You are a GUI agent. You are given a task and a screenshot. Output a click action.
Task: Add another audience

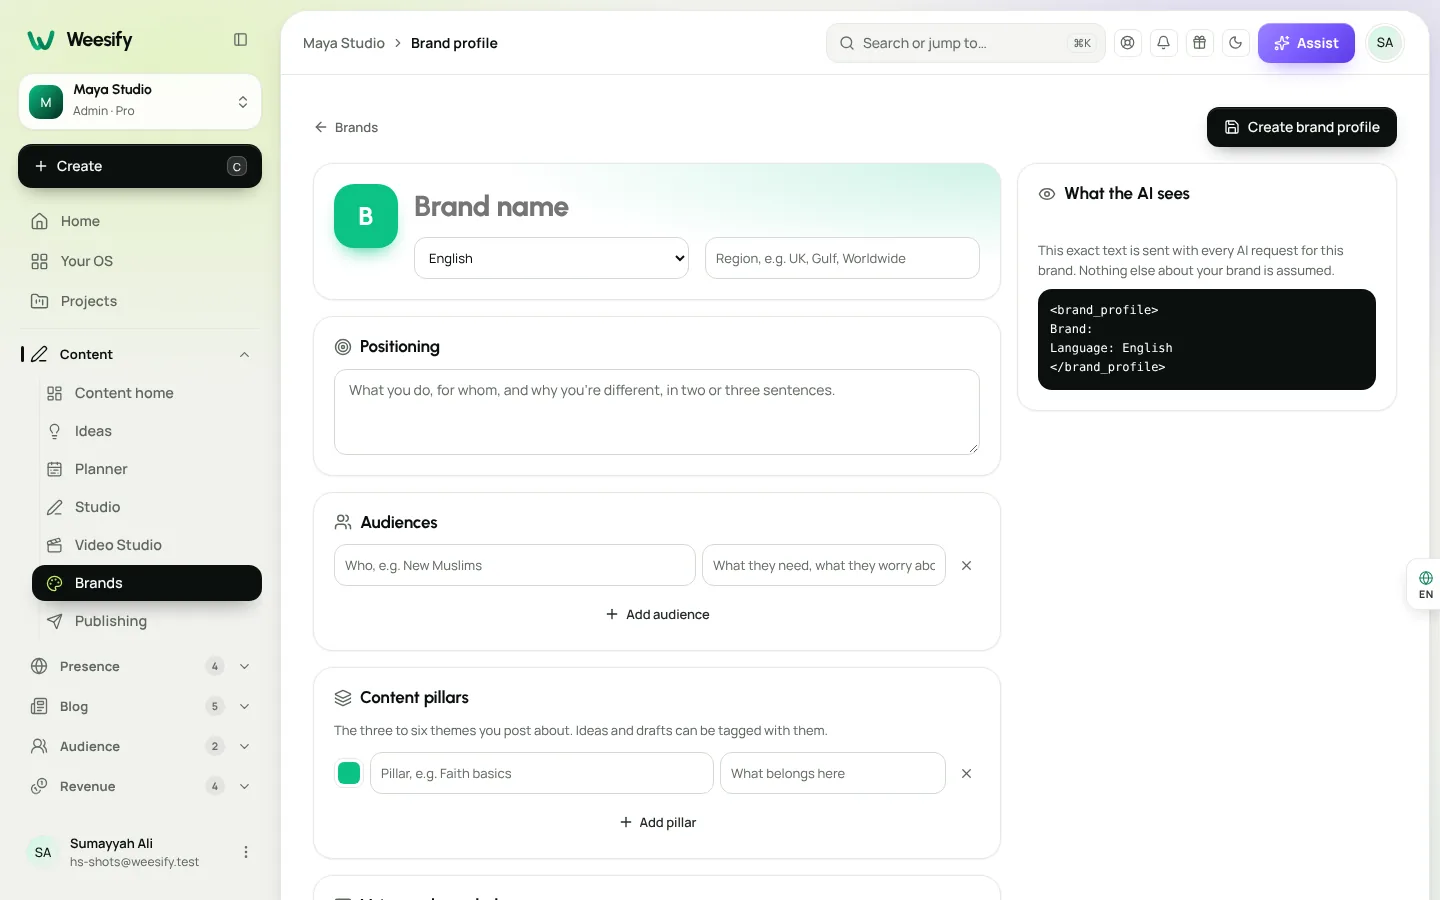657,614
